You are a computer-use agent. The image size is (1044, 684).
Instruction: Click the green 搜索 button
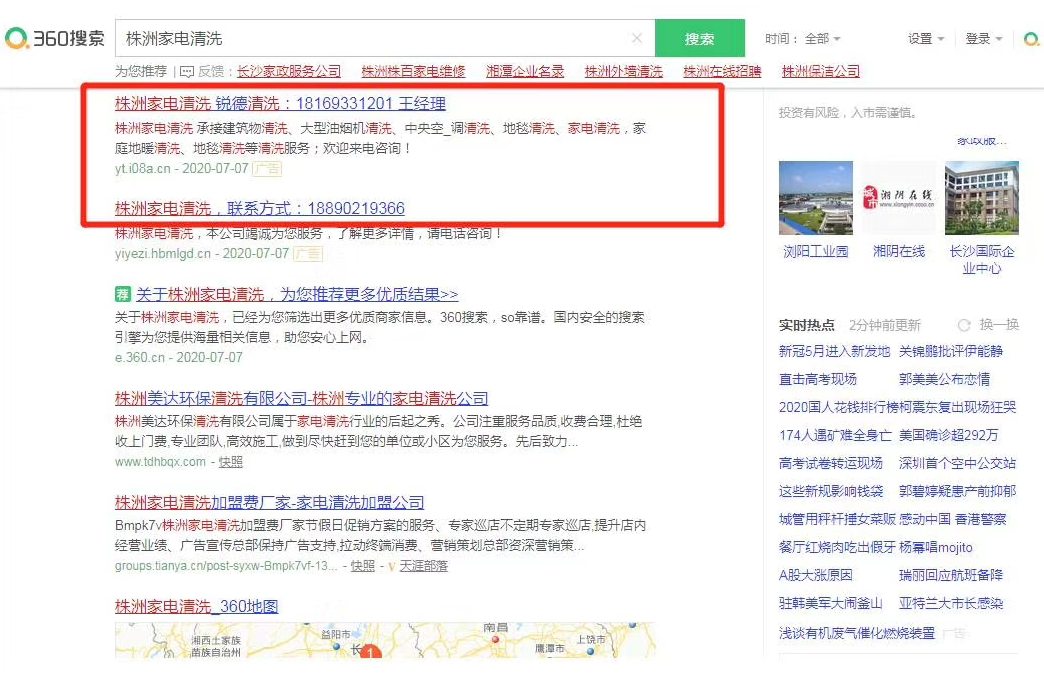point(699,38)
